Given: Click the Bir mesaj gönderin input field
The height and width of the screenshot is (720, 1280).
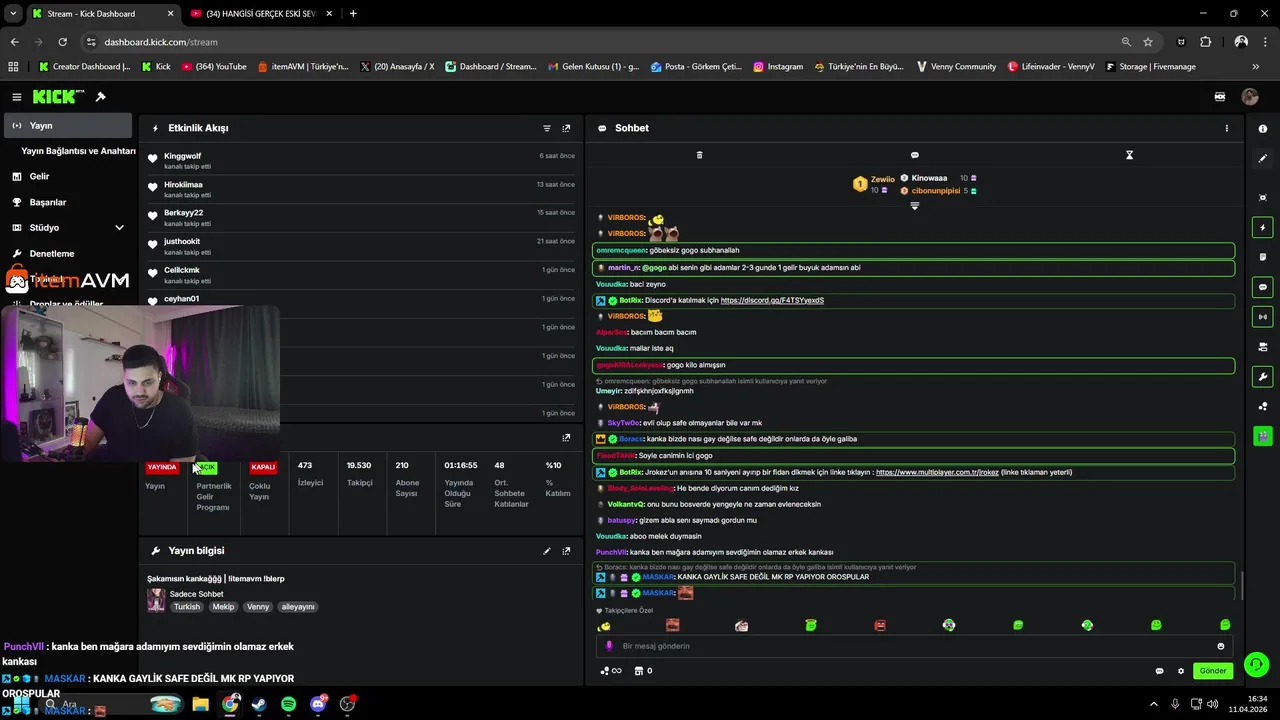Looking at the screenshot, I should click(914, 646).
